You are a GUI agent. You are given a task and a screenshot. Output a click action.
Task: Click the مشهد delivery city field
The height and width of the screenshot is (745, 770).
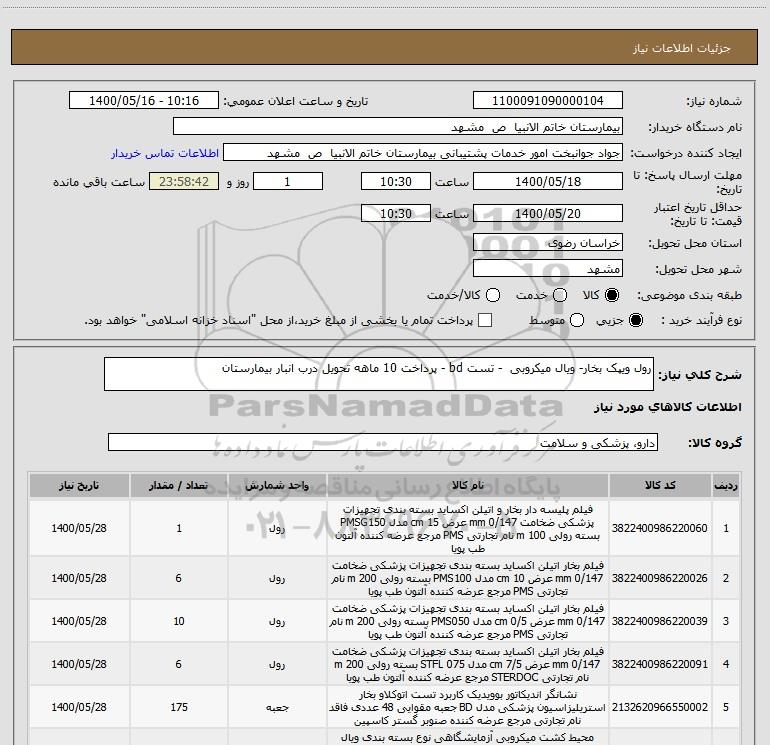(x=546, y=269)
